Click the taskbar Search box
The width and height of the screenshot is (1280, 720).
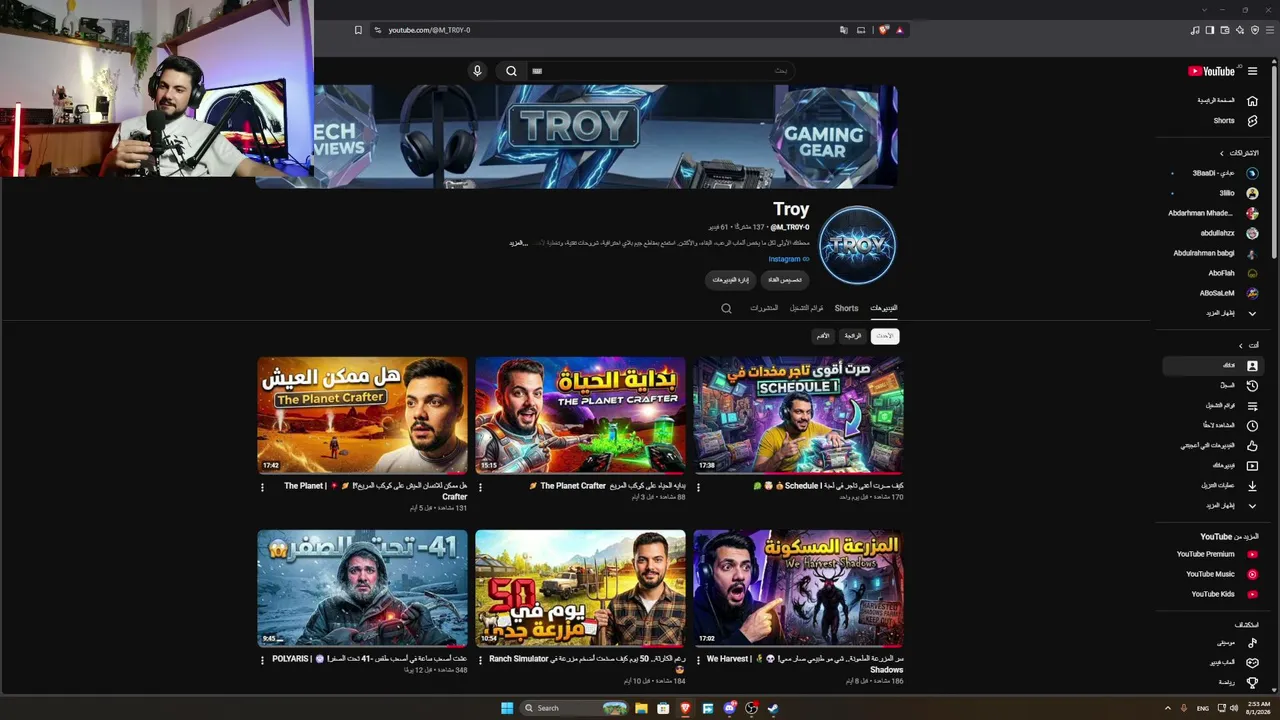tap(575, 708)
